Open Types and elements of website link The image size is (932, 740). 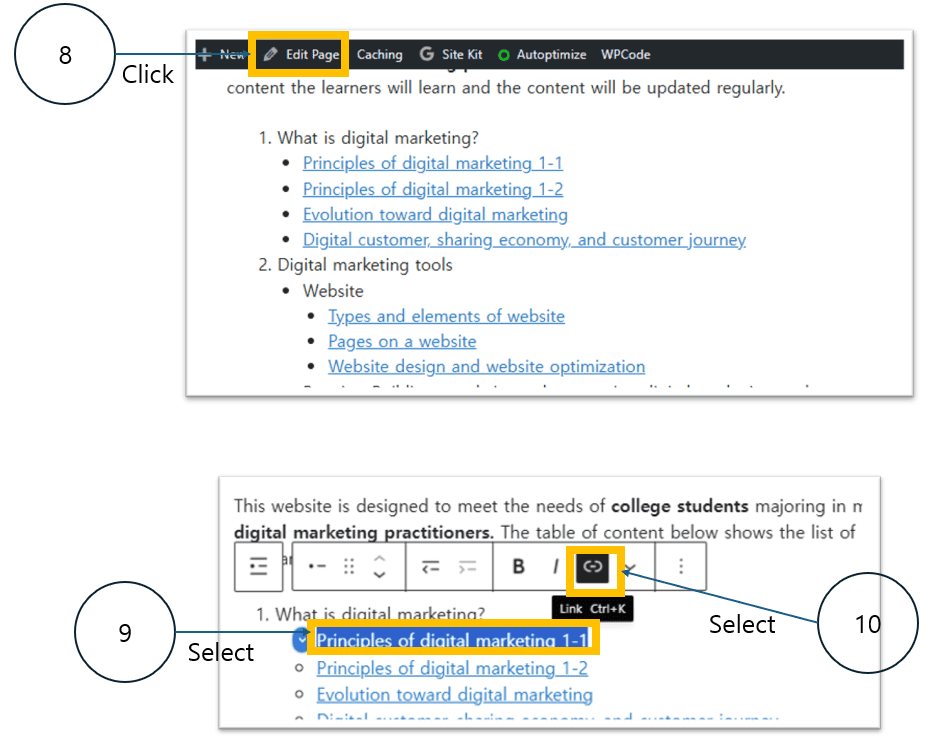tap(446, 316)
